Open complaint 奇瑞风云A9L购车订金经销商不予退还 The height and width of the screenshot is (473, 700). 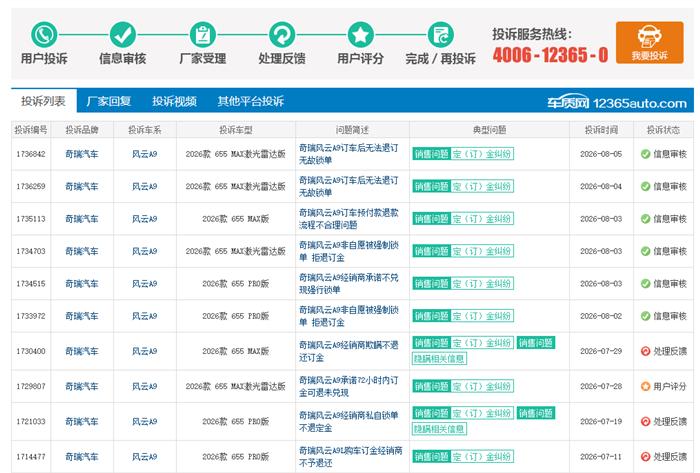350,456
